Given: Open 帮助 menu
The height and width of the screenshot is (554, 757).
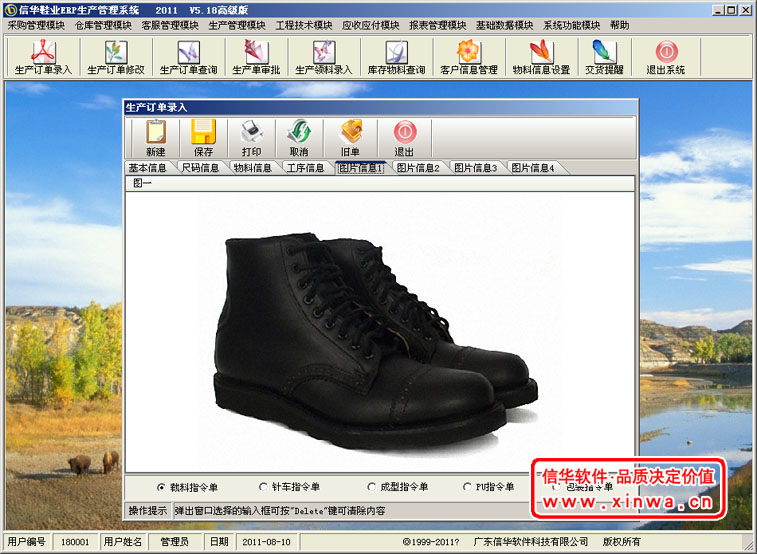Looking at the screenshot, I should (x=620, y=26).
